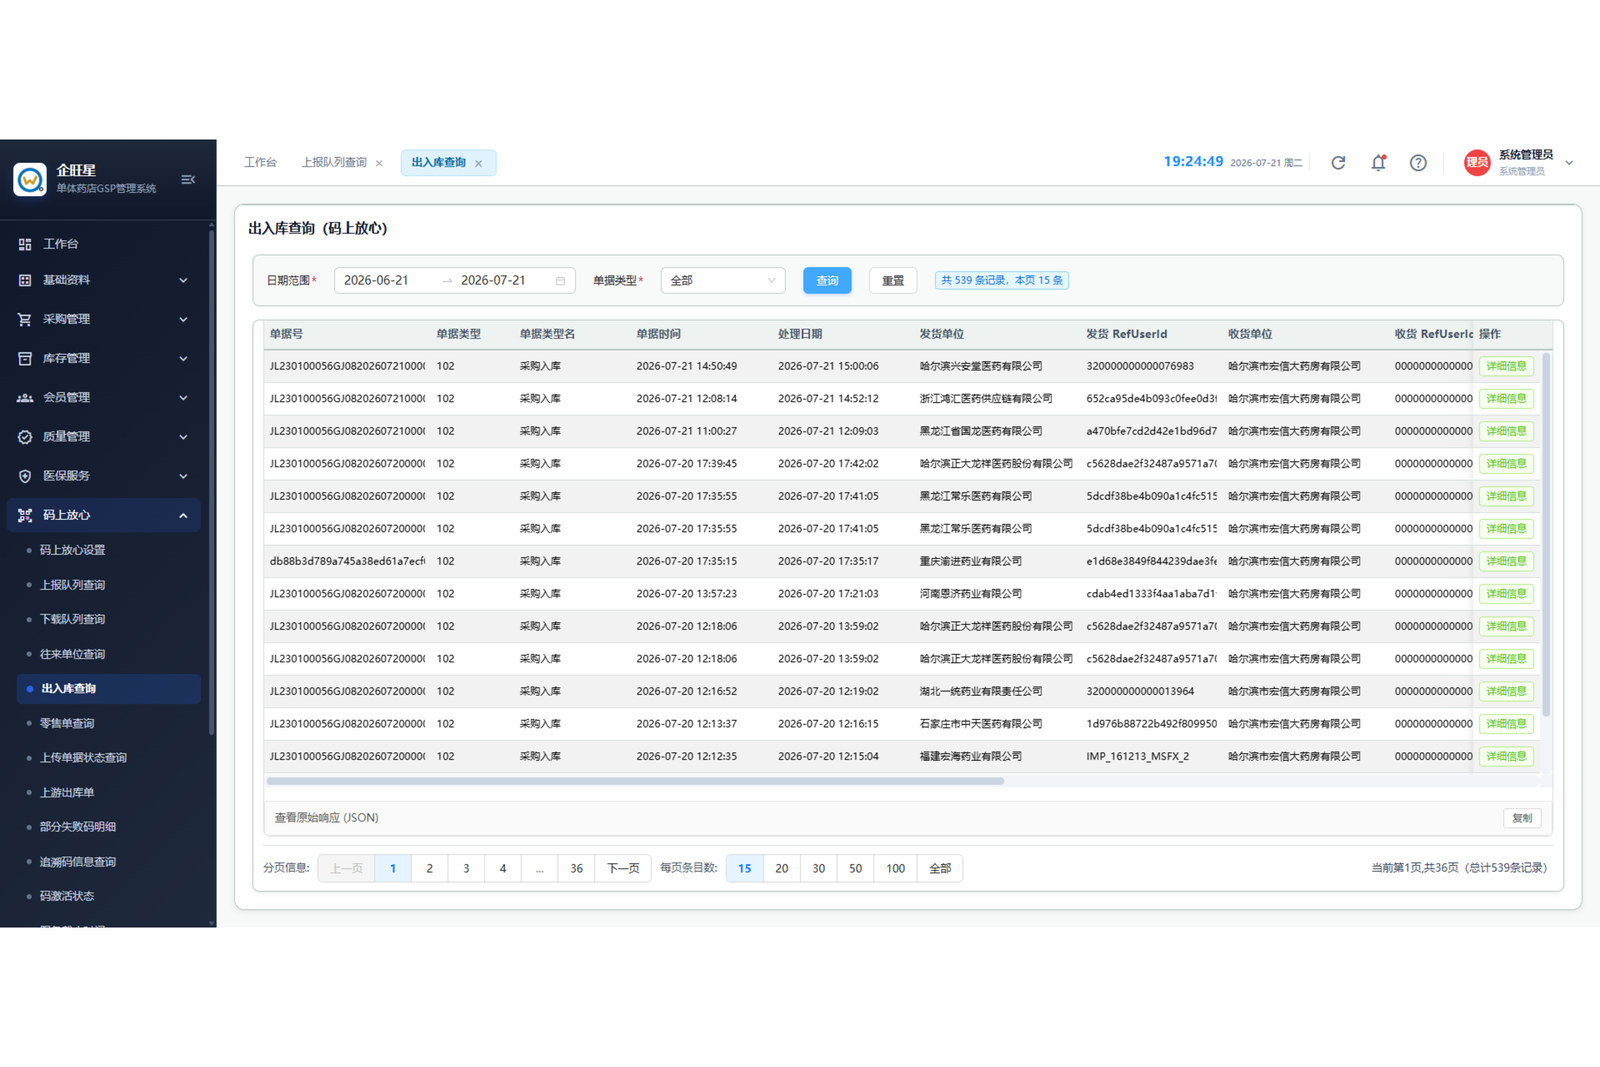Screen dimensions: 1600x1067
Task: Click the 工作台 sidebar icon
Action: coord(25,244)
